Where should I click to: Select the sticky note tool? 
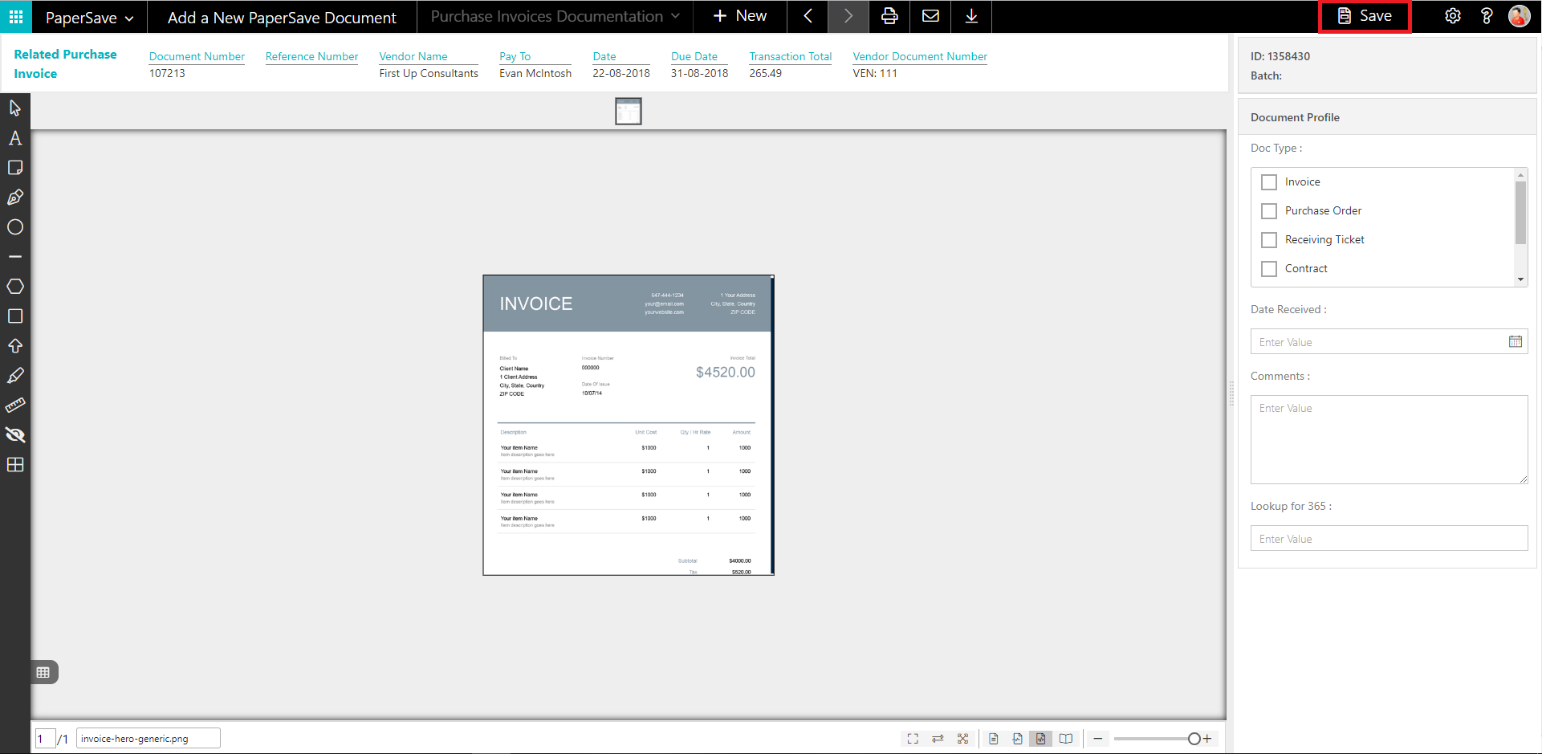point(15,167)
